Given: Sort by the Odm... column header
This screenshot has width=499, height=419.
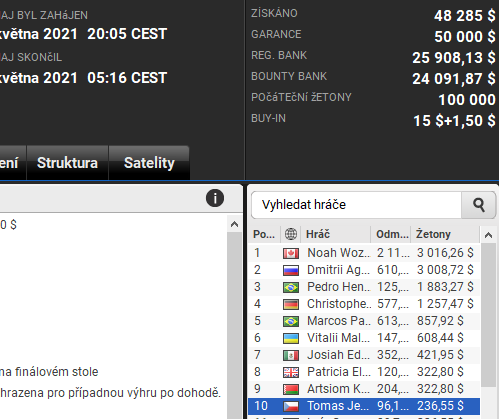Looking at the screenshot, I should (391, 234).
